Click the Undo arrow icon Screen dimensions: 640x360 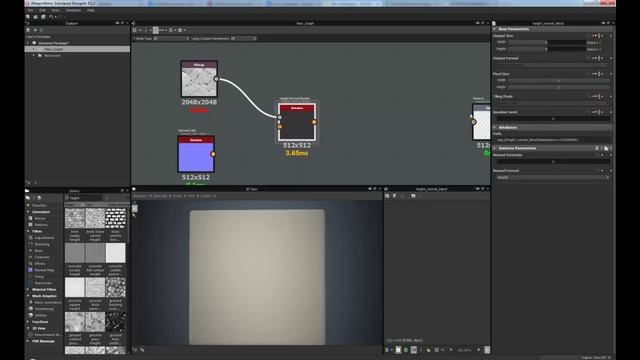click(x=51, y=17)
